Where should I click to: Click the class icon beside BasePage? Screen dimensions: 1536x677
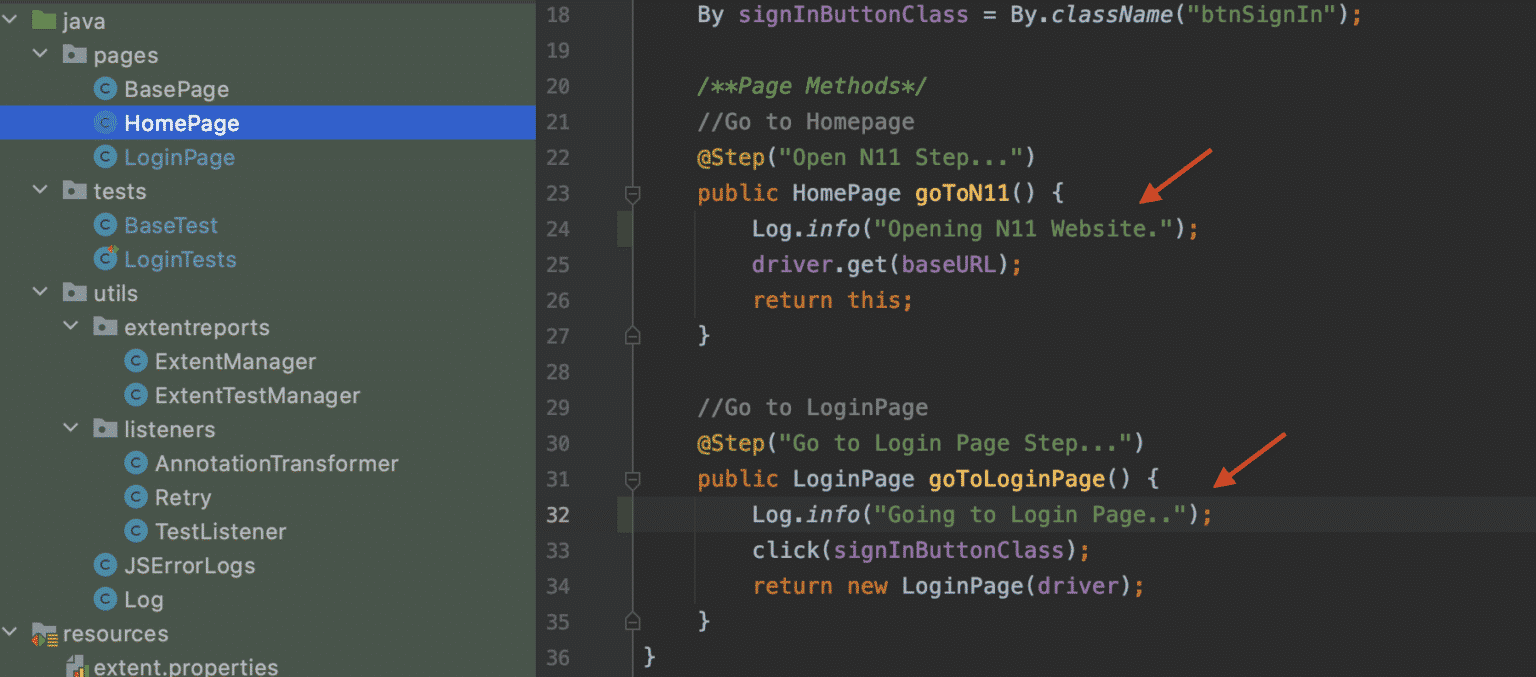click(105, 89)
